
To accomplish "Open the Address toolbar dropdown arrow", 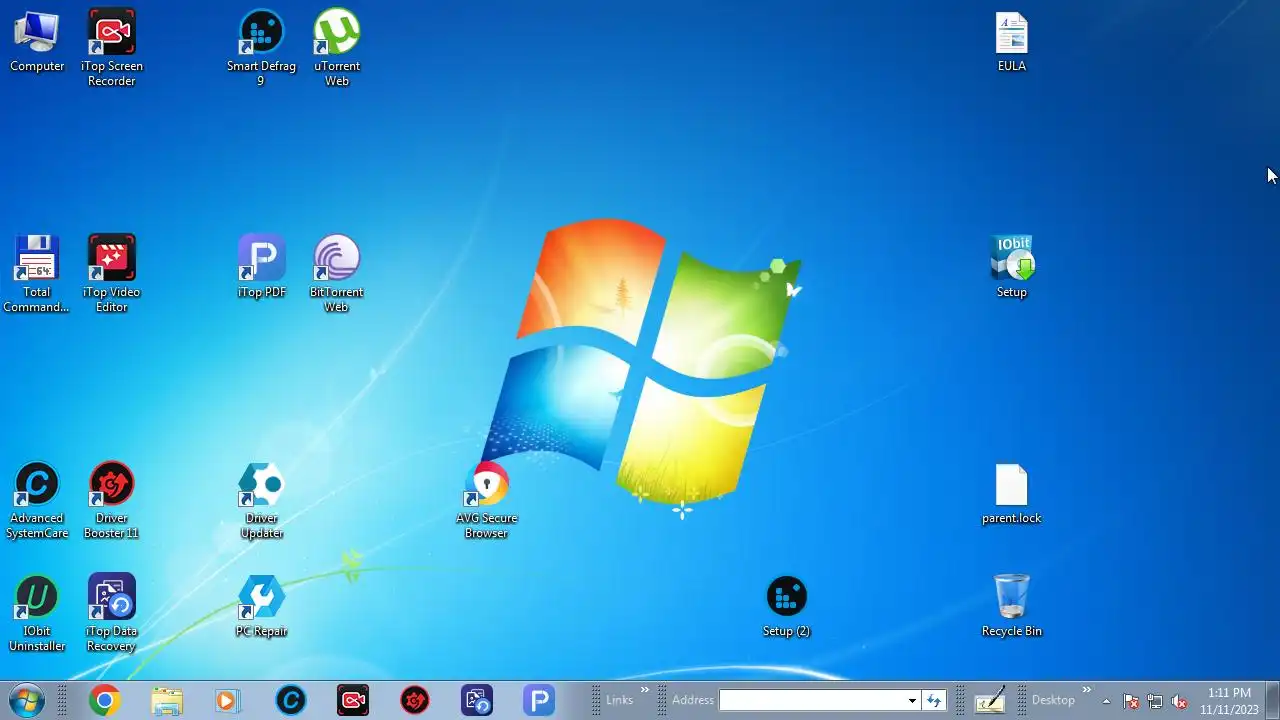I will click(912, 700).
